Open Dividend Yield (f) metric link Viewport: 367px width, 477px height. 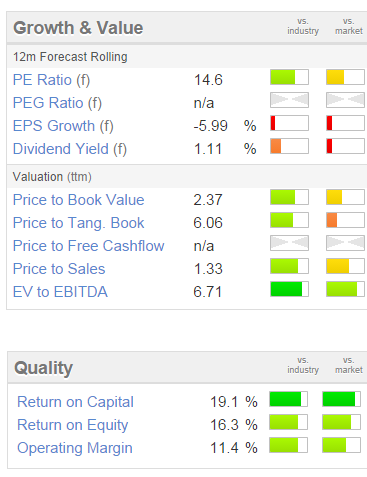point(70,149)
